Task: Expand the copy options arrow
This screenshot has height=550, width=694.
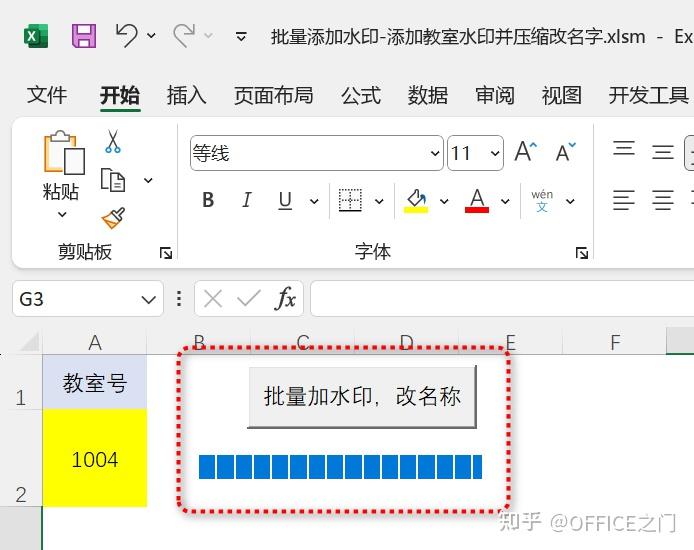Action: [148, 180]
